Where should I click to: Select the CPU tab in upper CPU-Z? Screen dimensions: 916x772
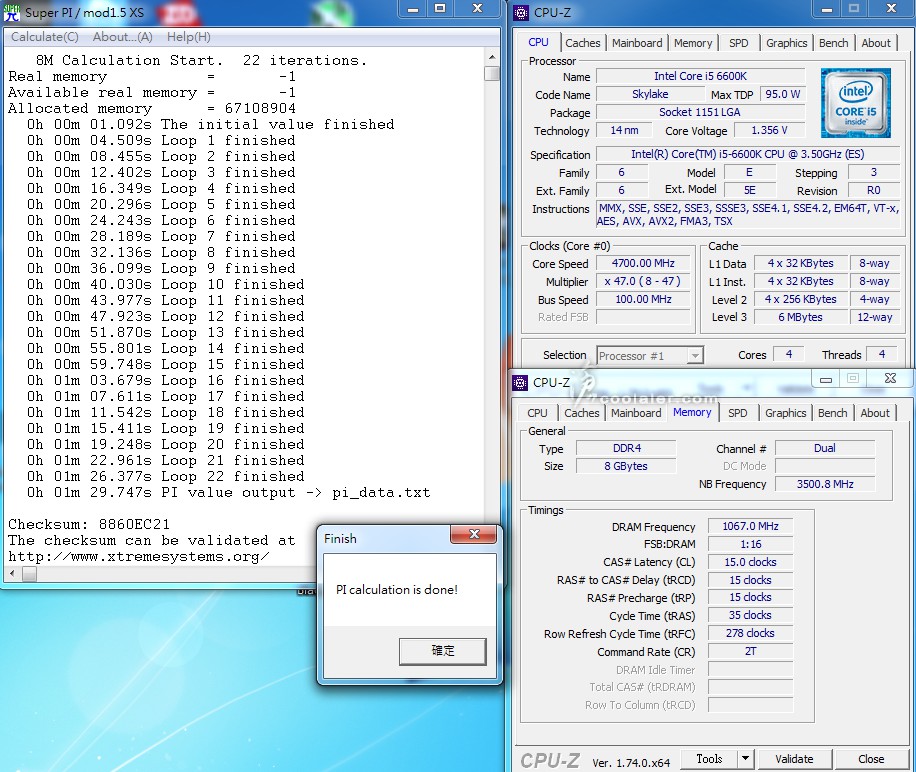pyautogui.click(x=538, y=42)
